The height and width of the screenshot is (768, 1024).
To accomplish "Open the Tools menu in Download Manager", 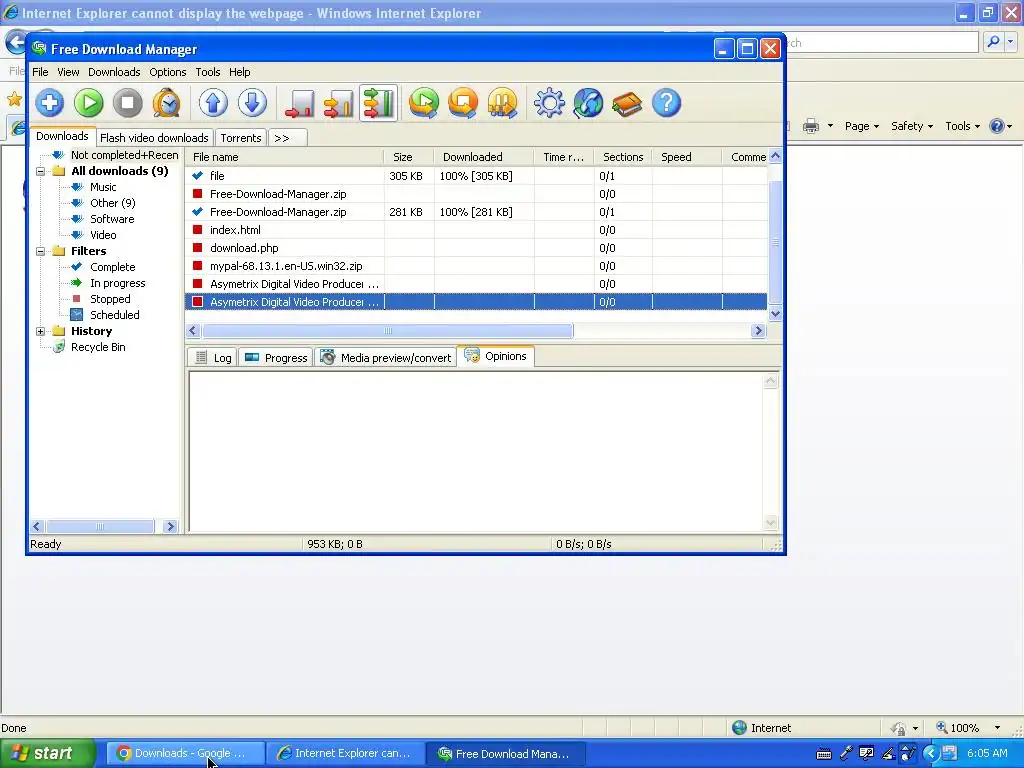I will point(208,72).
